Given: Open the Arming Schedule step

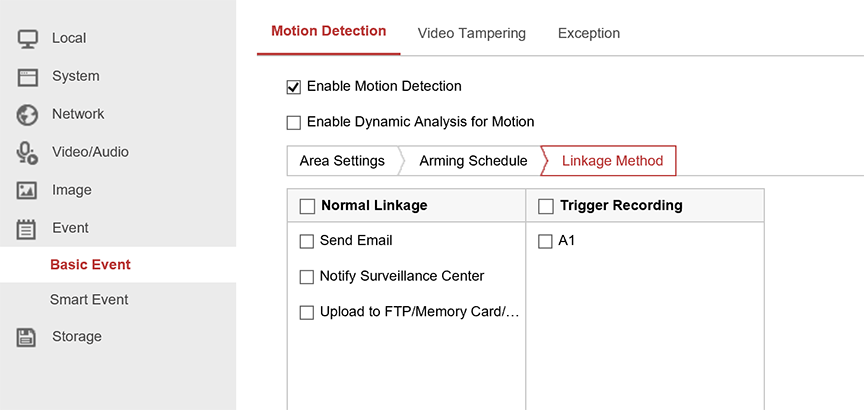Looking at the screenshot, I should click(x=473, y=161).
